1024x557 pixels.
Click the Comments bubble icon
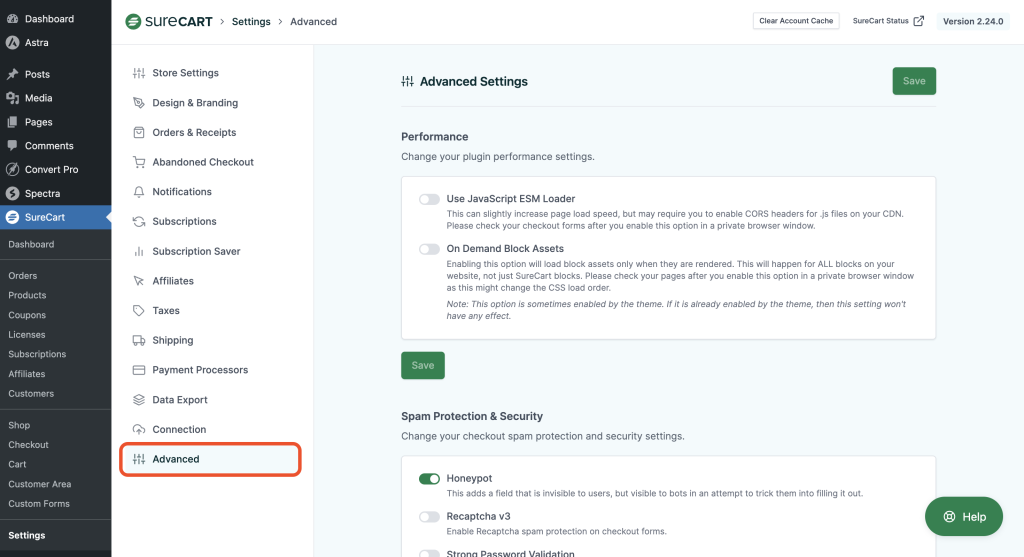[12, 146]
